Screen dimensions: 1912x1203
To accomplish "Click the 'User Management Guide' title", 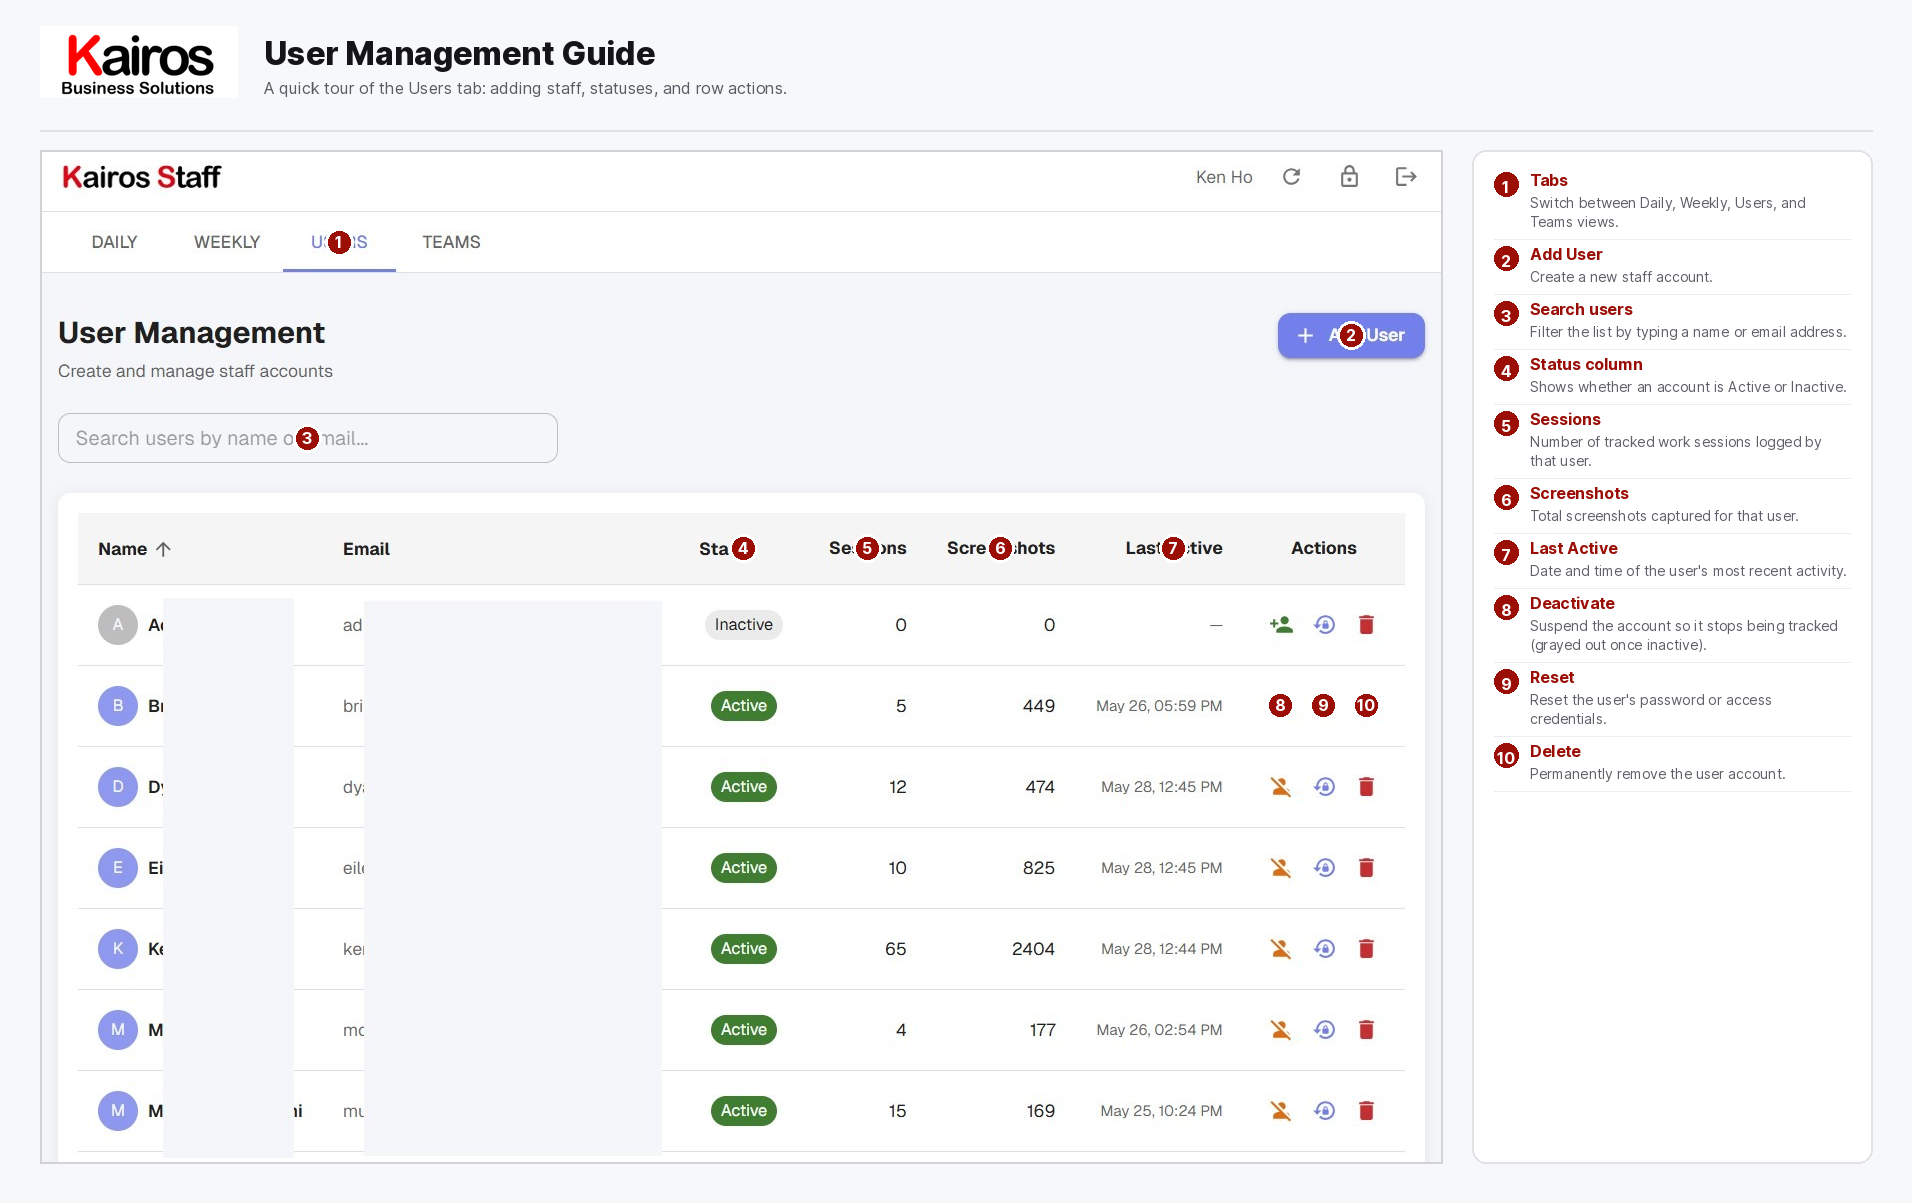I will click(460, 53).
